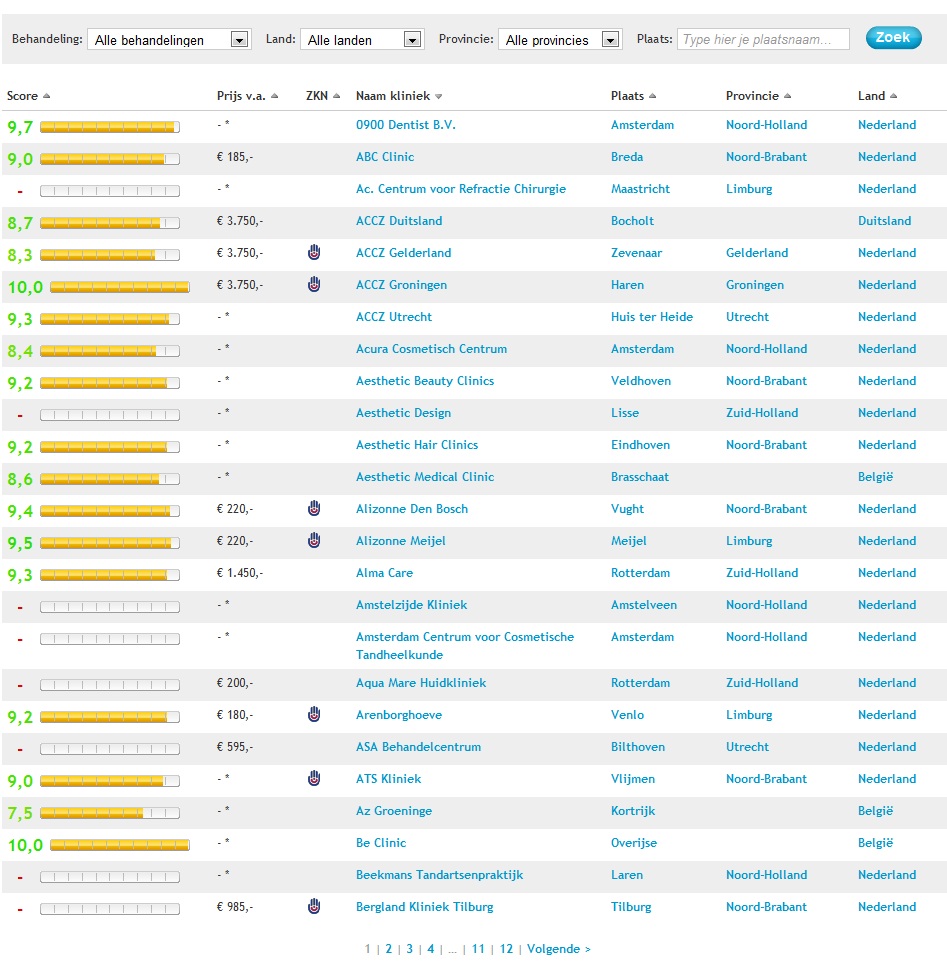Open the Behandeling dropdown
This screenshot has width=947, height=965.
click(x=168, y=39)
